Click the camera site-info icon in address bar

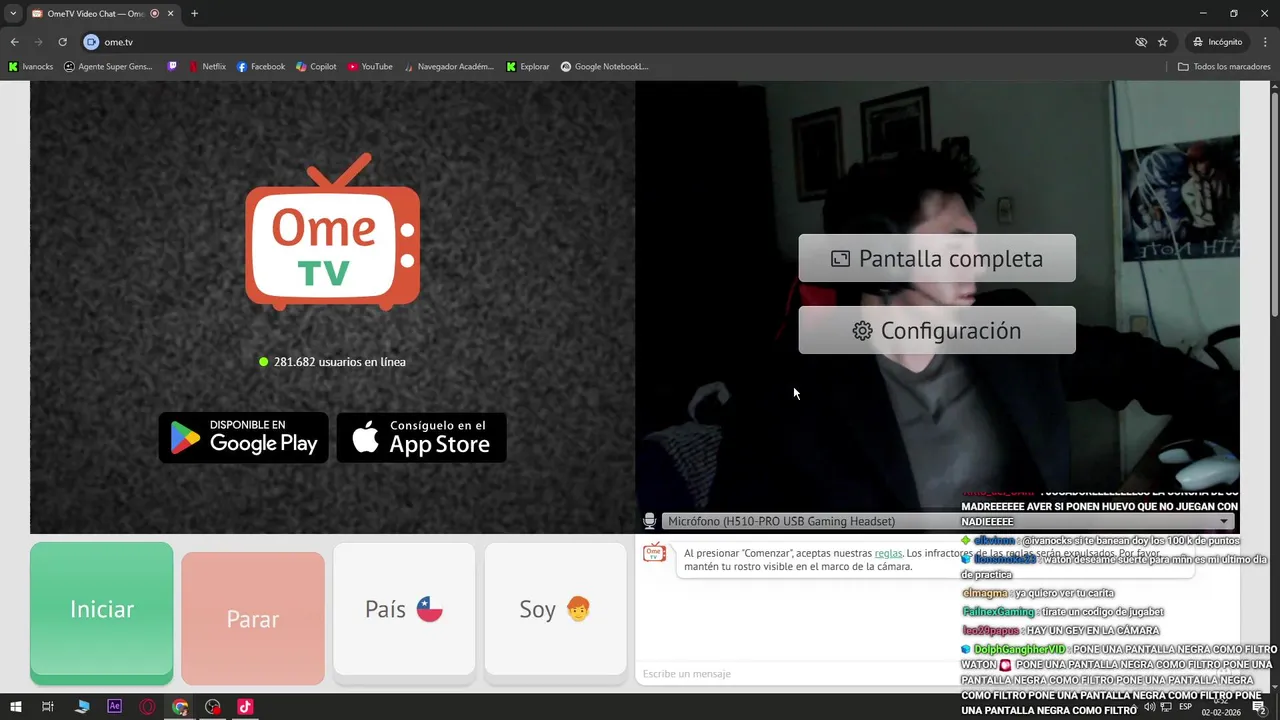[92, 42]
